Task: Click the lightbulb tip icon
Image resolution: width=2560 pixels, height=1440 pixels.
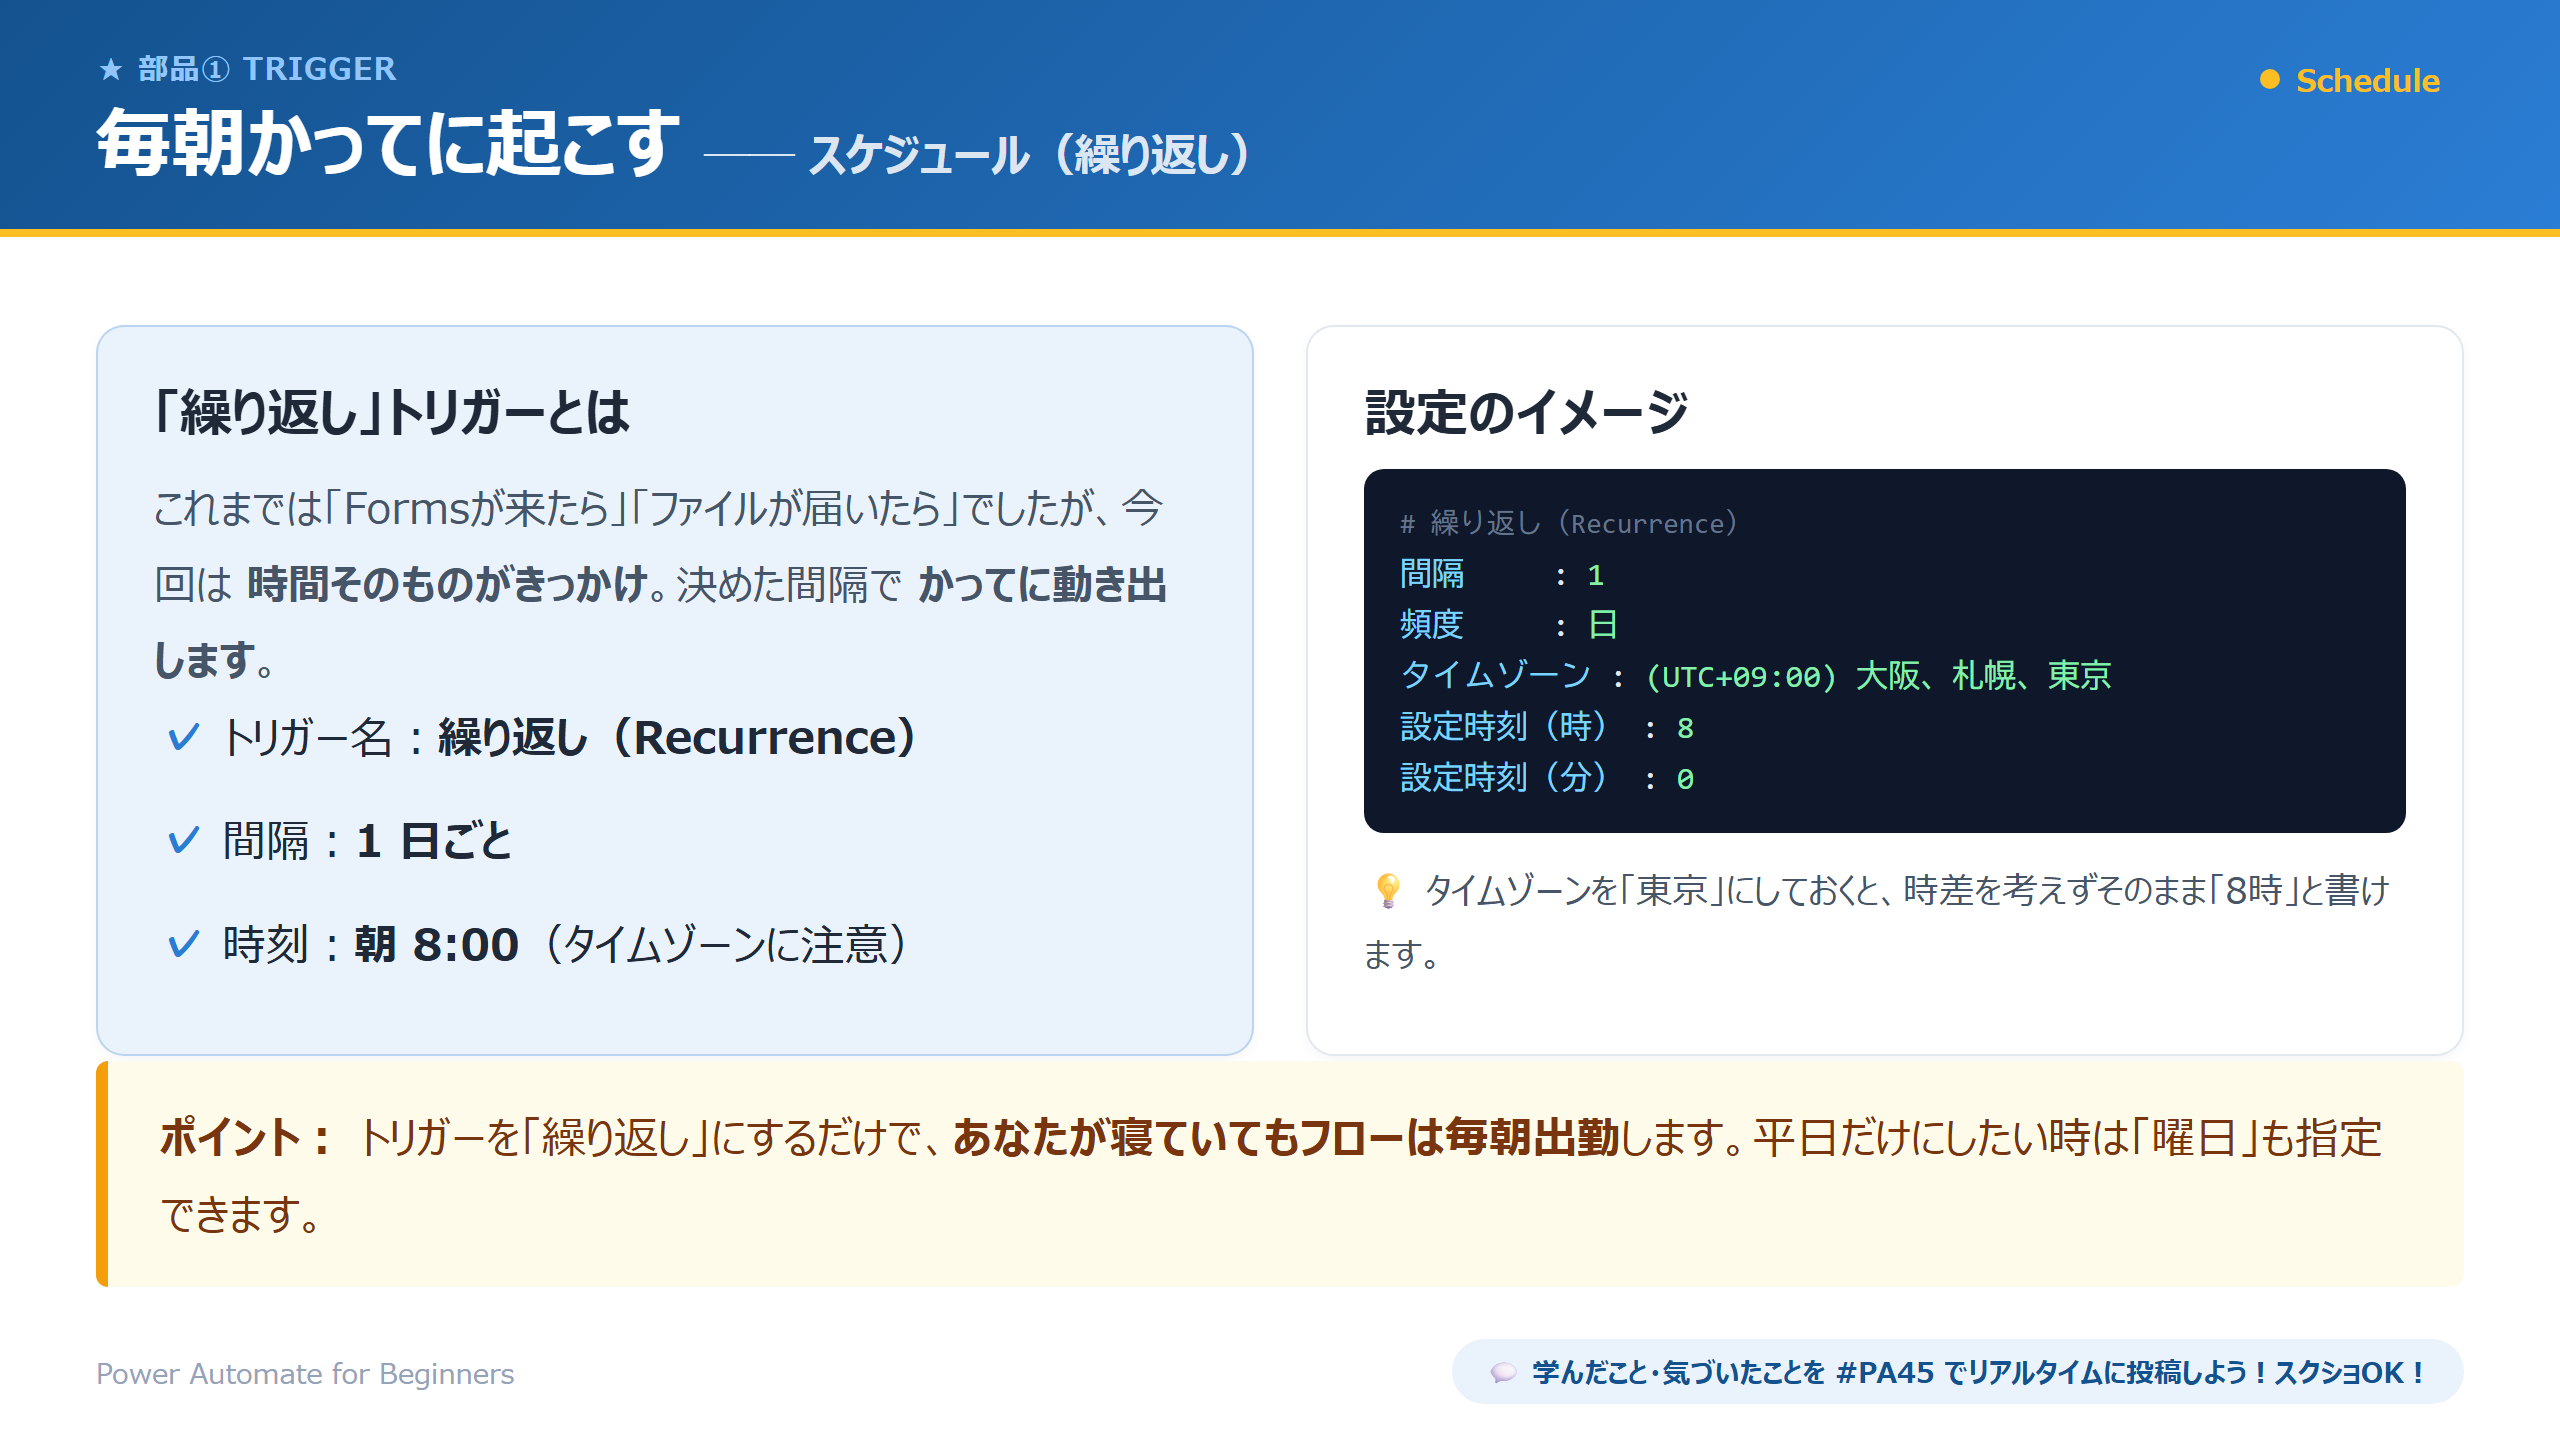Action: (1388, 890)
